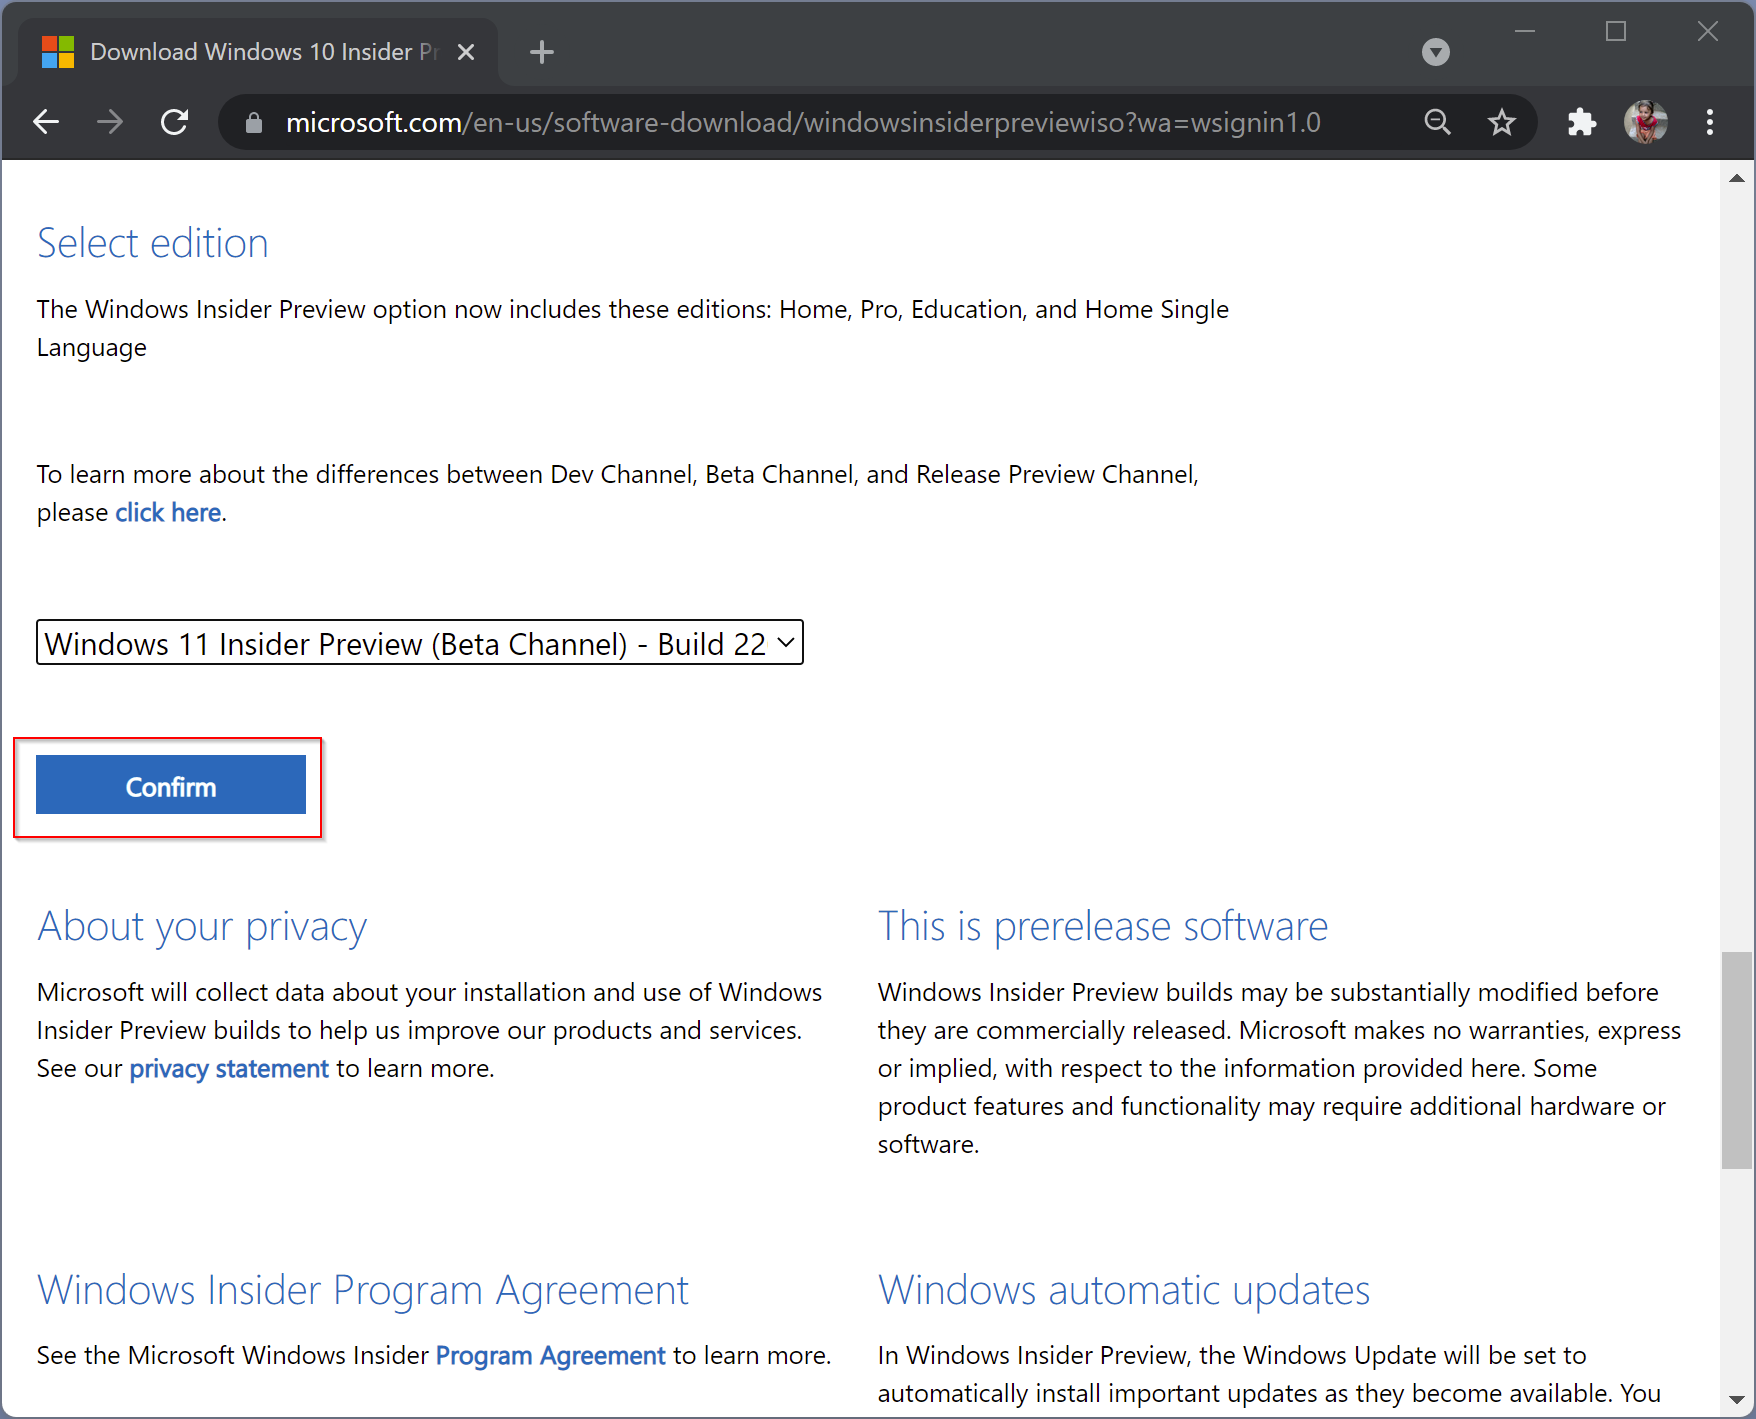The width and height of the screenshot is (1756, 1419).
Task: Open the privacy statement link
Action: (x=229, y=1069)
